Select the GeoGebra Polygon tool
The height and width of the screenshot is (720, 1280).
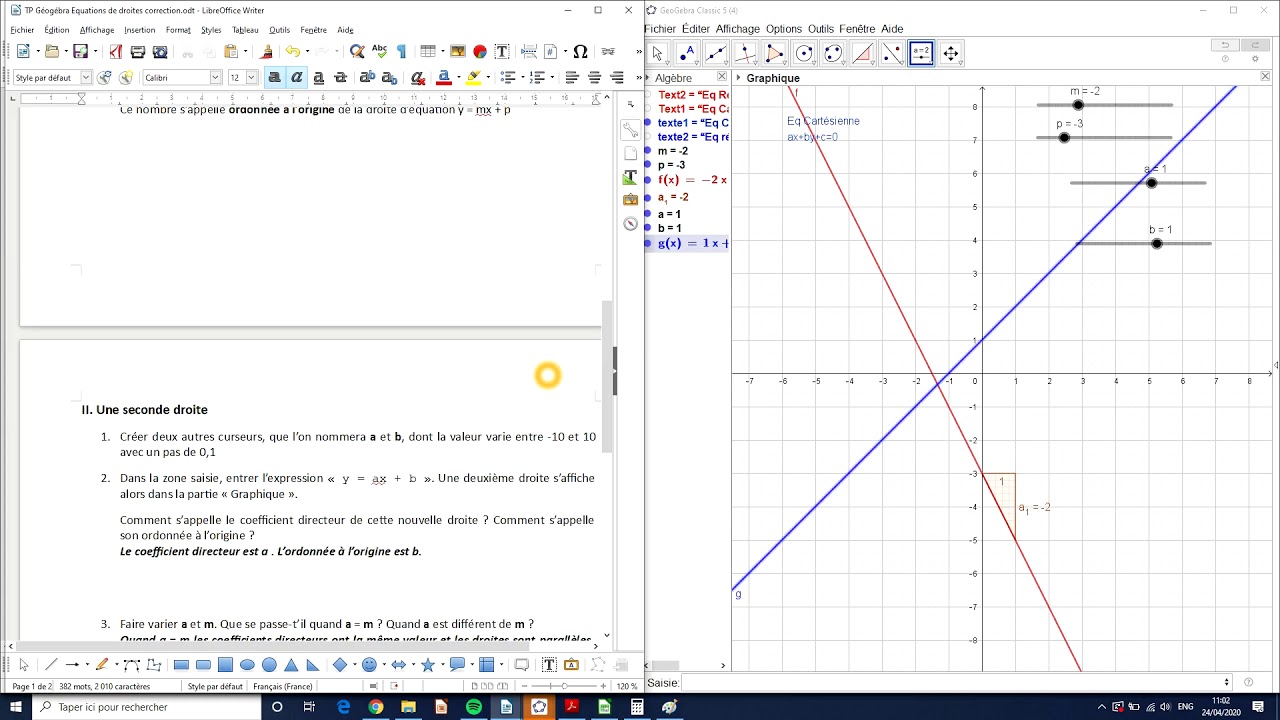point(774,54)
